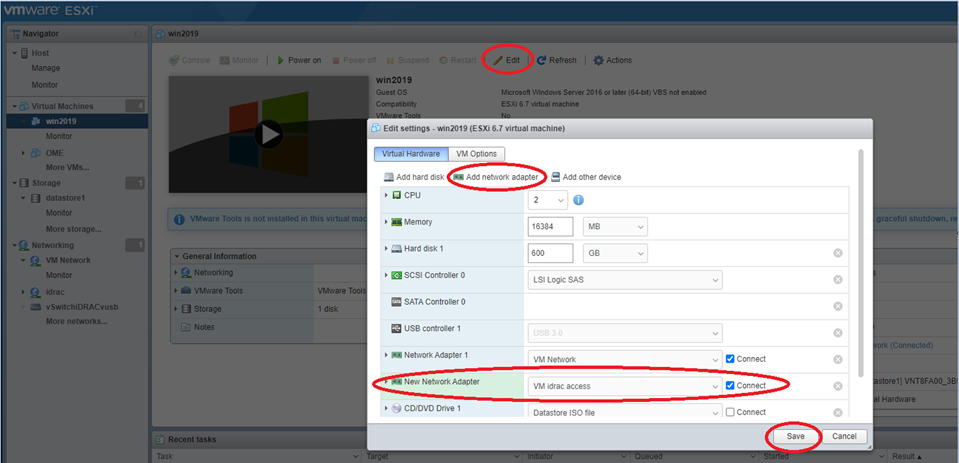Select Host in the Navigator
This screenshot has height=463, width=959.
pos(40,53)
